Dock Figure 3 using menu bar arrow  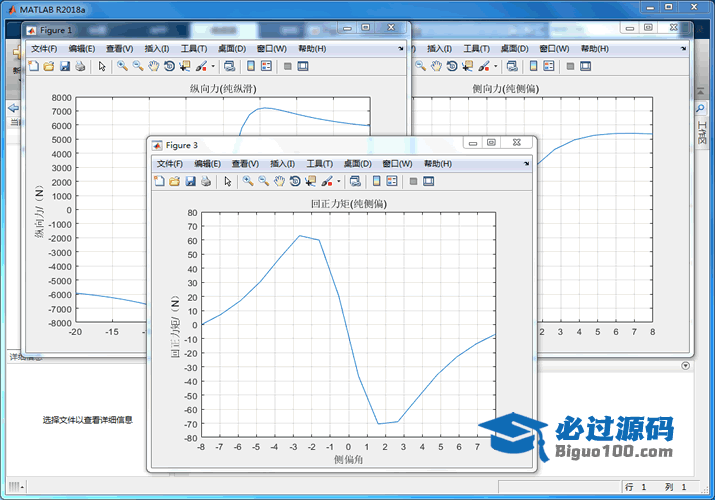(527, 163)
